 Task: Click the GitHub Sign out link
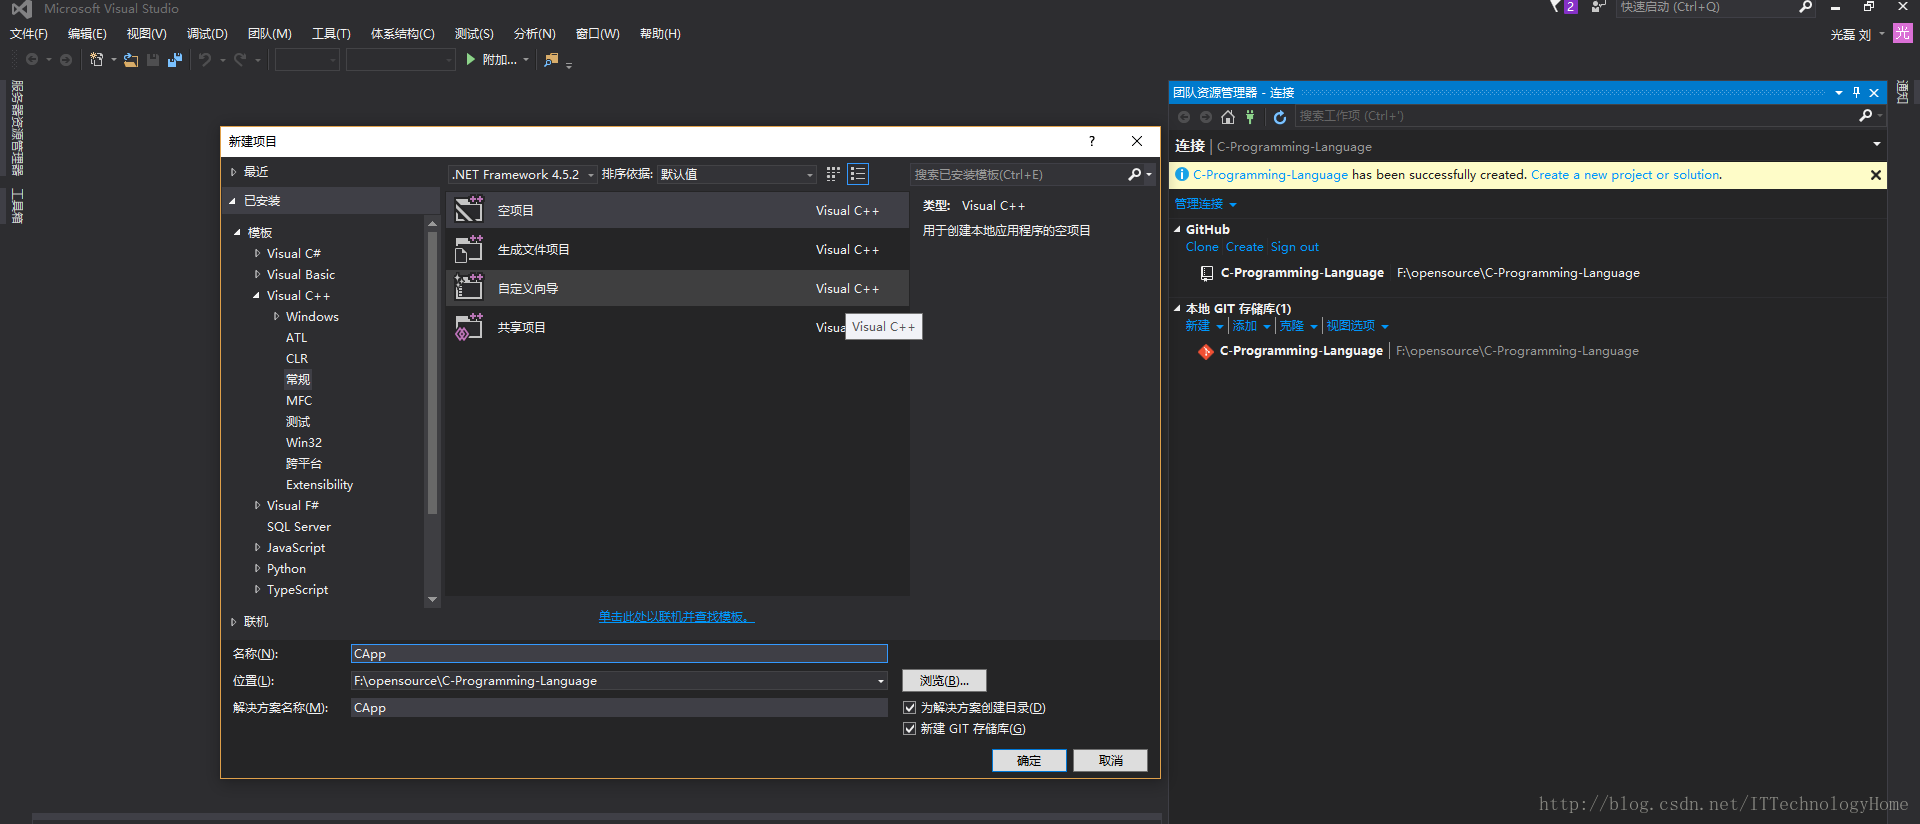pyautogui.click(x=1295, y=247)
